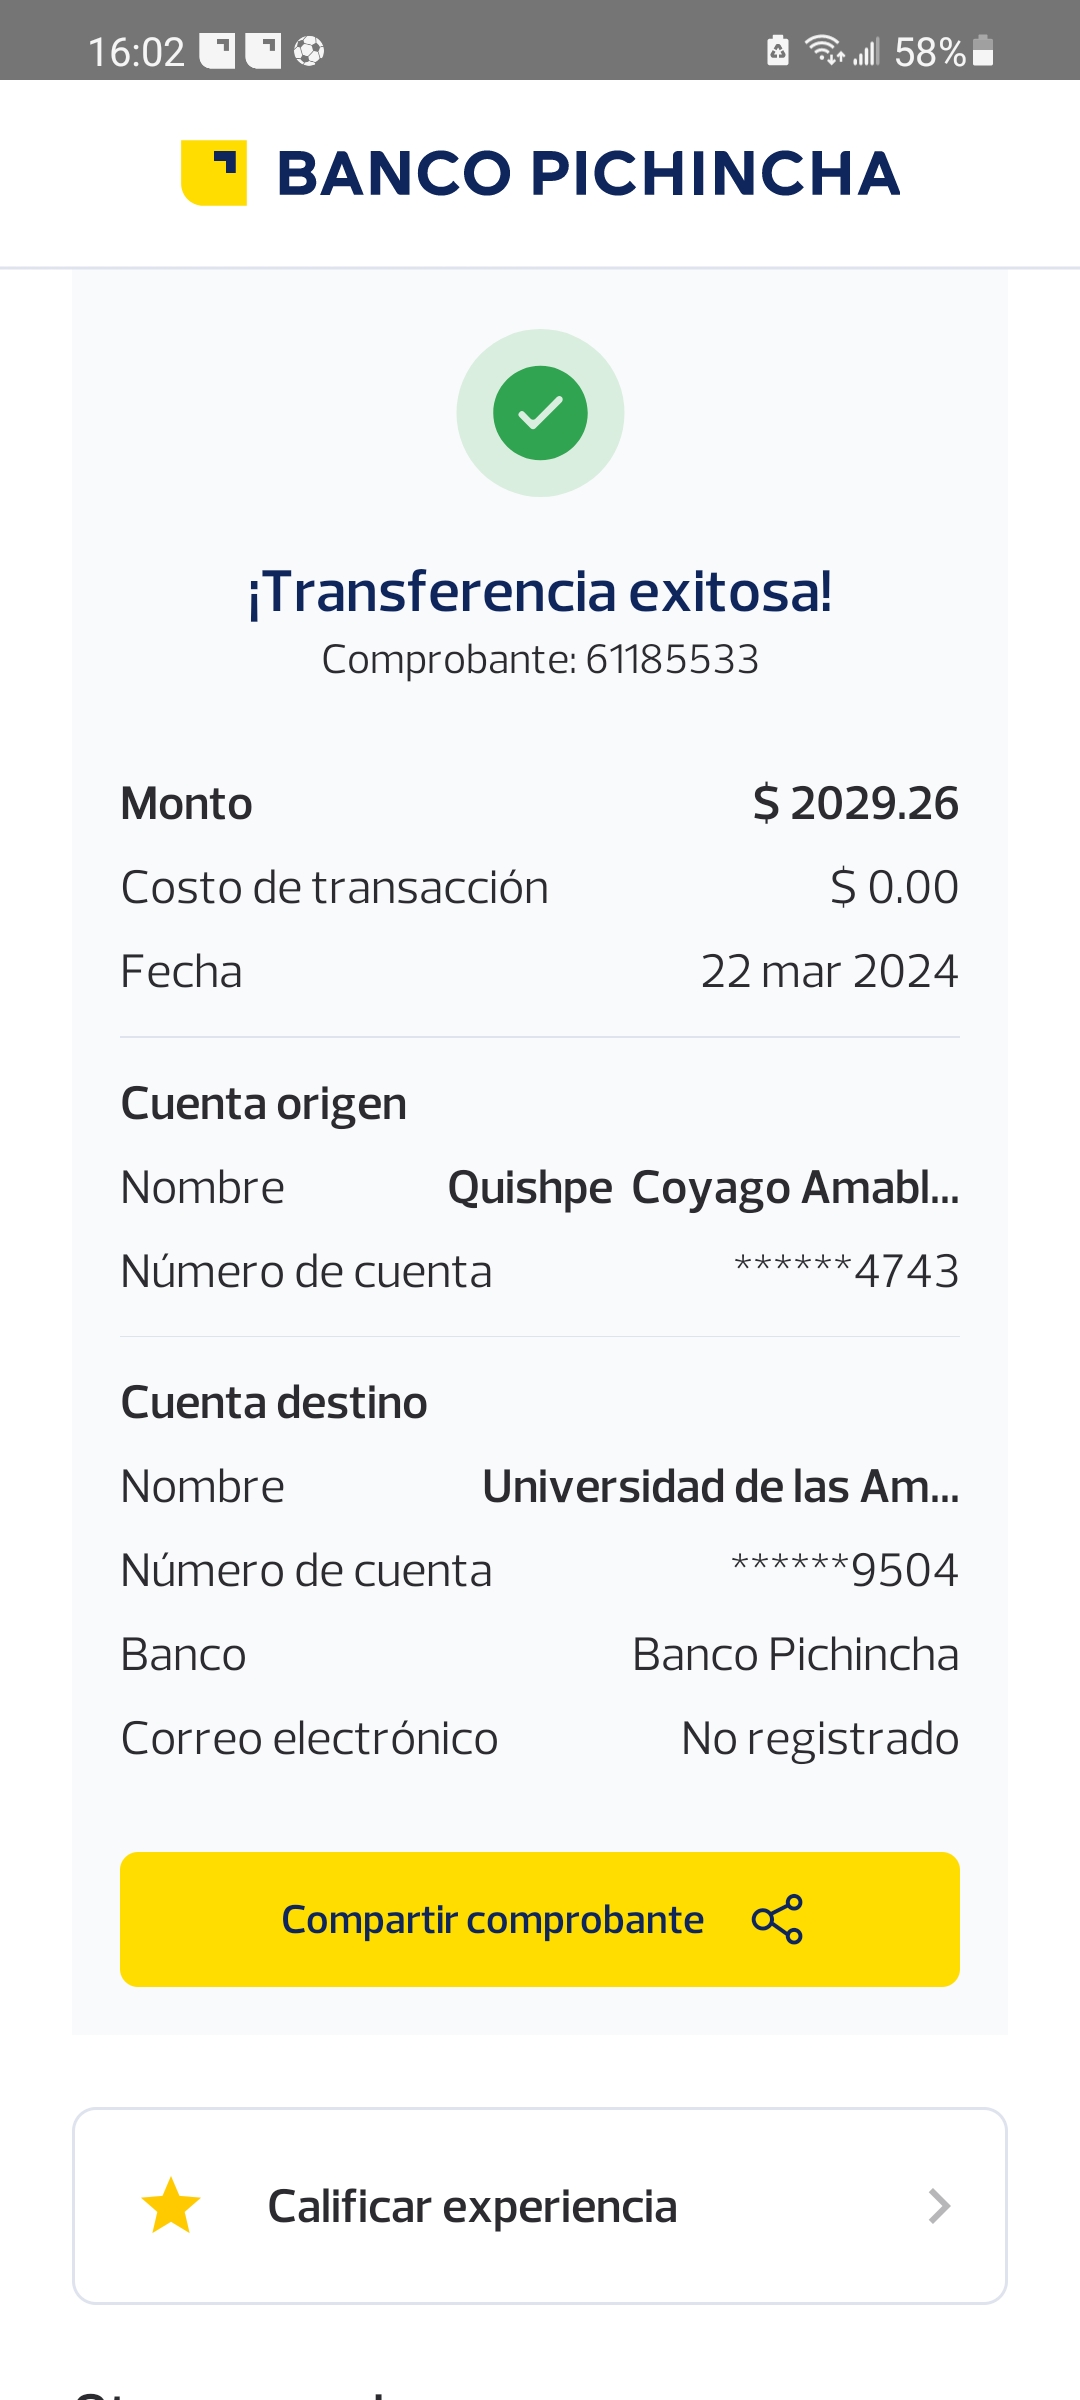Tap the truncated origin name Quishpe Coyago
This screenshot has width=1080, height=2400.
(703, 1188)
